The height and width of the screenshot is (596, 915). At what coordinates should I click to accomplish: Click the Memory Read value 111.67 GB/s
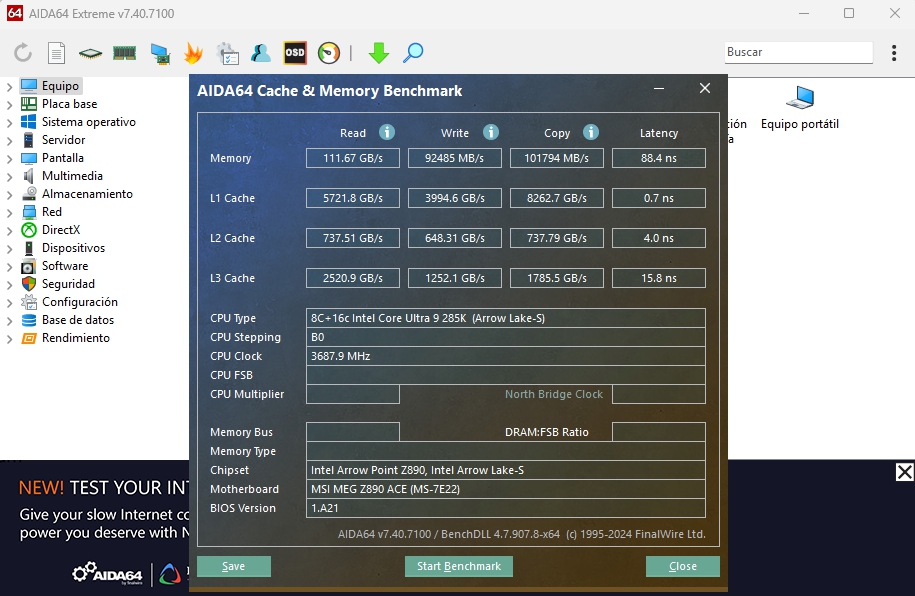click(x=352, y=158)
